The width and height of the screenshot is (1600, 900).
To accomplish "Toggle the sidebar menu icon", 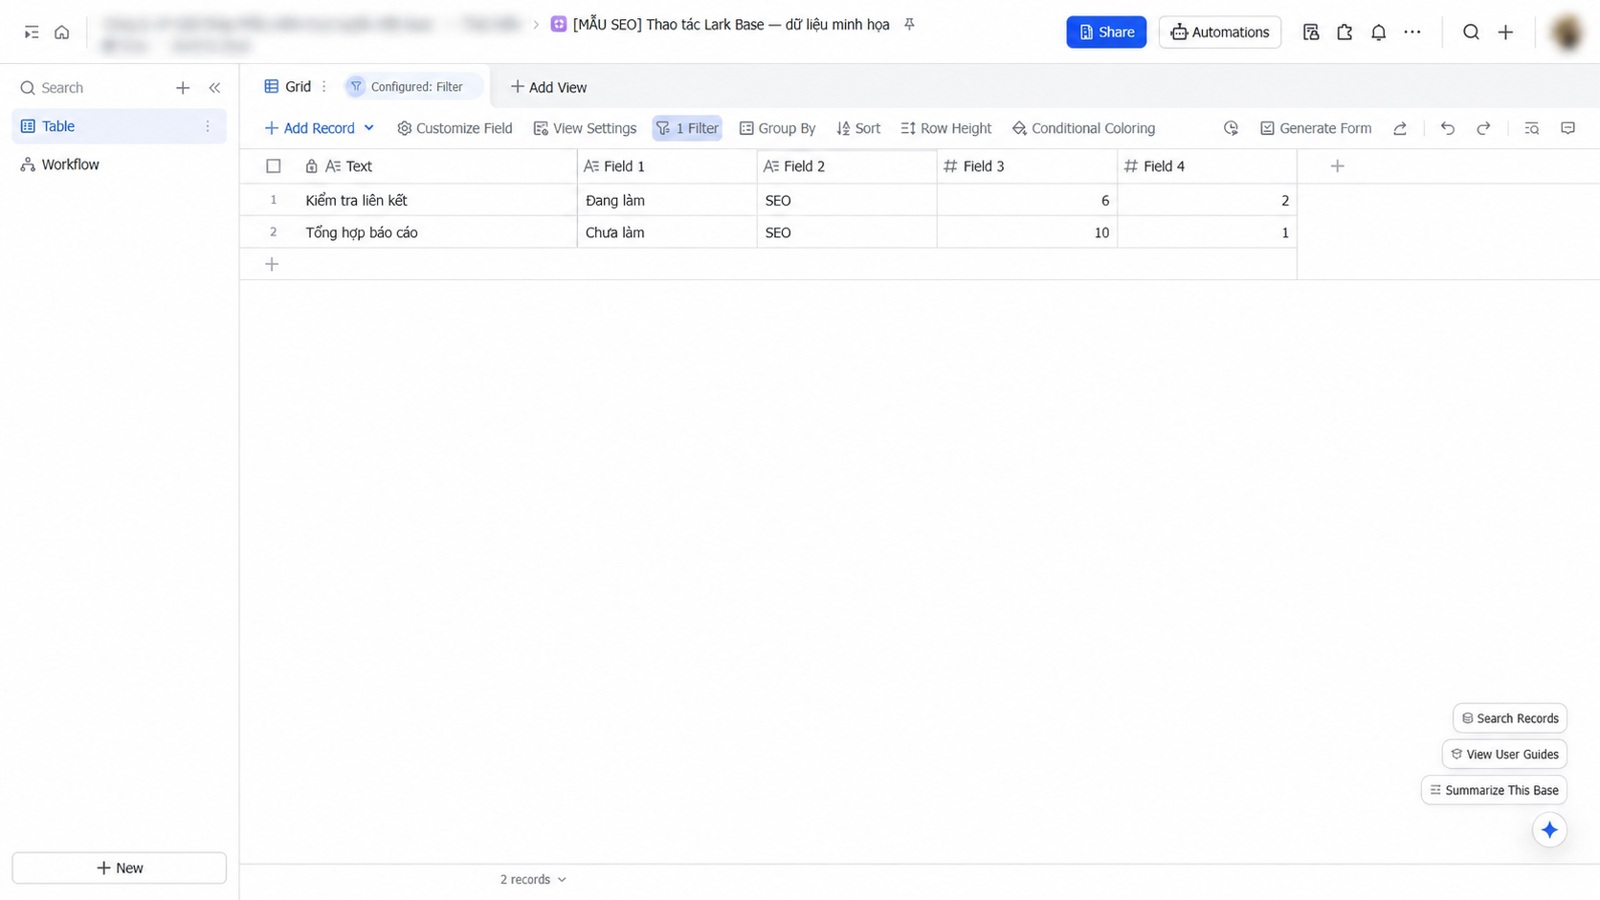I will point(31,32).
